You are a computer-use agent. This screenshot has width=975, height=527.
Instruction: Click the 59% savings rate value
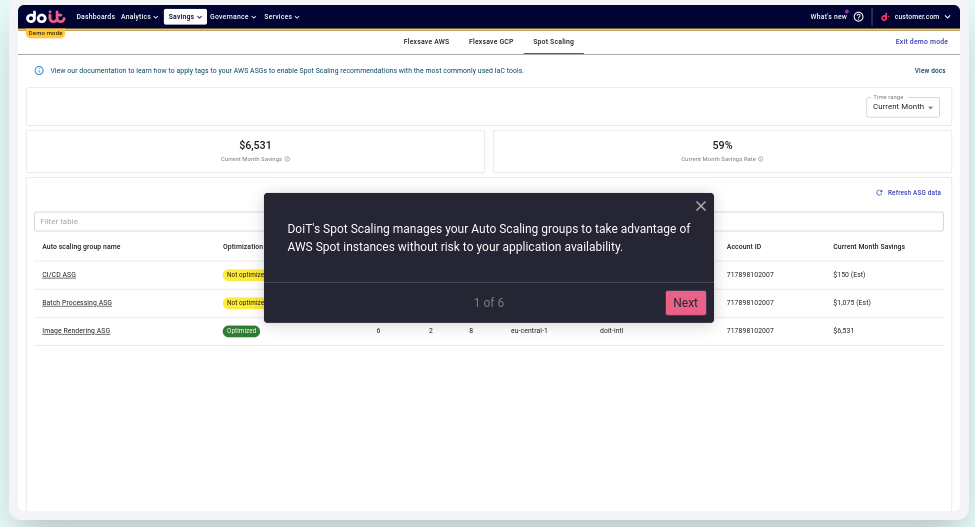coord(723,145)
